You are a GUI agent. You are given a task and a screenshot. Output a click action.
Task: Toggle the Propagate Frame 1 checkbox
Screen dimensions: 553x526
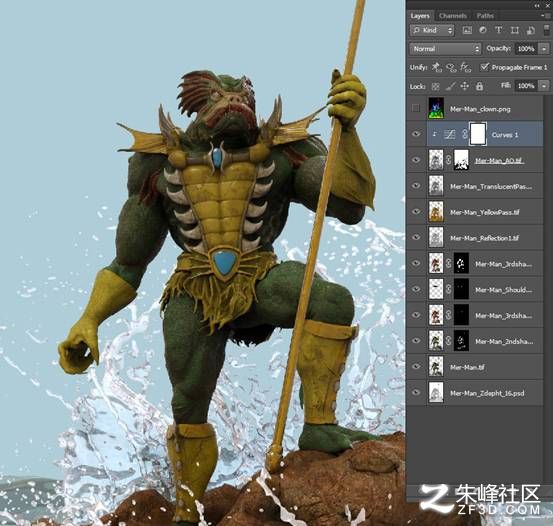point(485,67)
